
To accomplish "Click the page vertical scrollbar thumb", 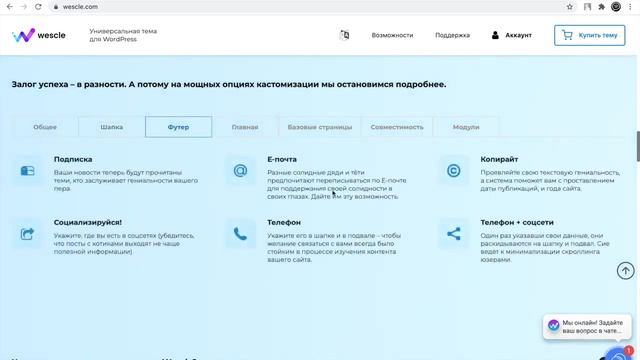I will click(638, 146).
